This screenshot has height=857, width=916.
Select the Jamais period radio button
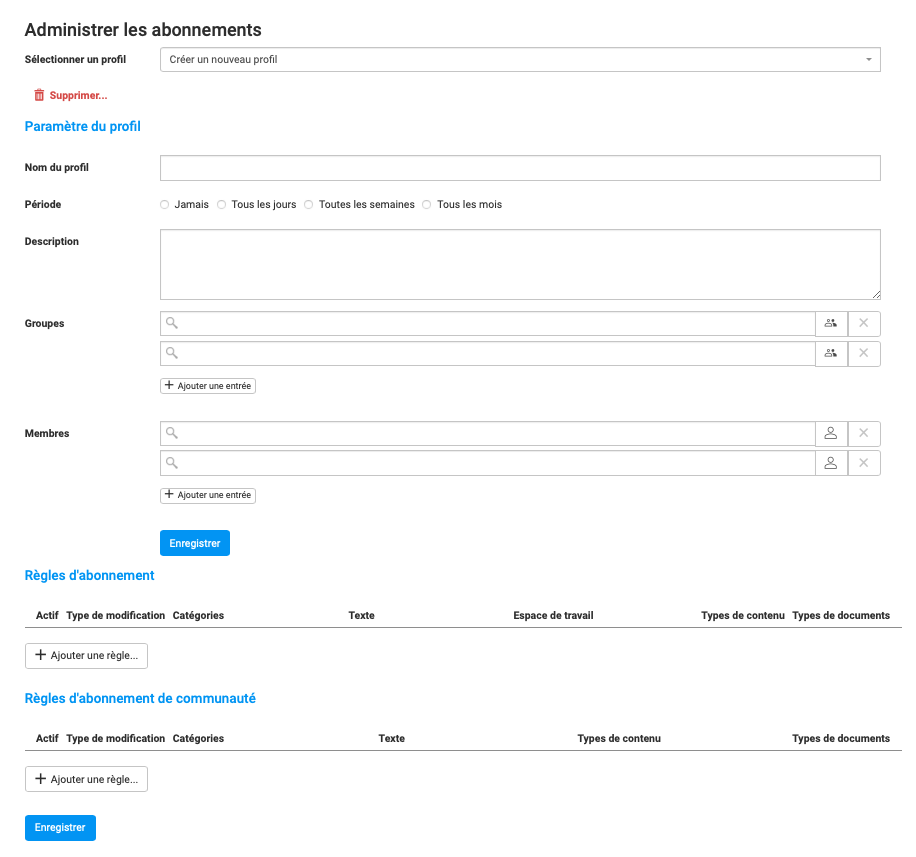[165, 205]
